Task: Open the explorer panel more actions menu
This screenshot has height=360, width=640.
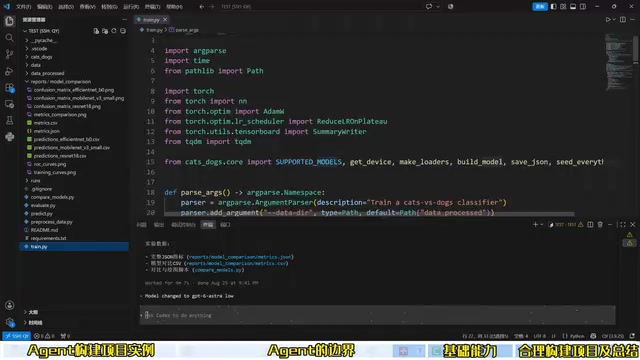Action: click(124, 20)
